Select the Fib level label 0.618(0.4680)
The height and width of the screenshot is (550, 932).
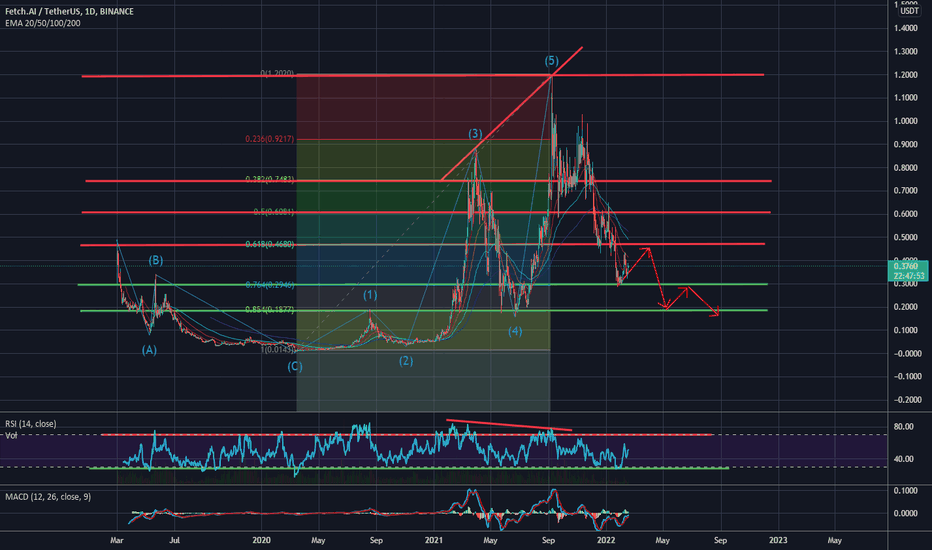coord(269,244)
